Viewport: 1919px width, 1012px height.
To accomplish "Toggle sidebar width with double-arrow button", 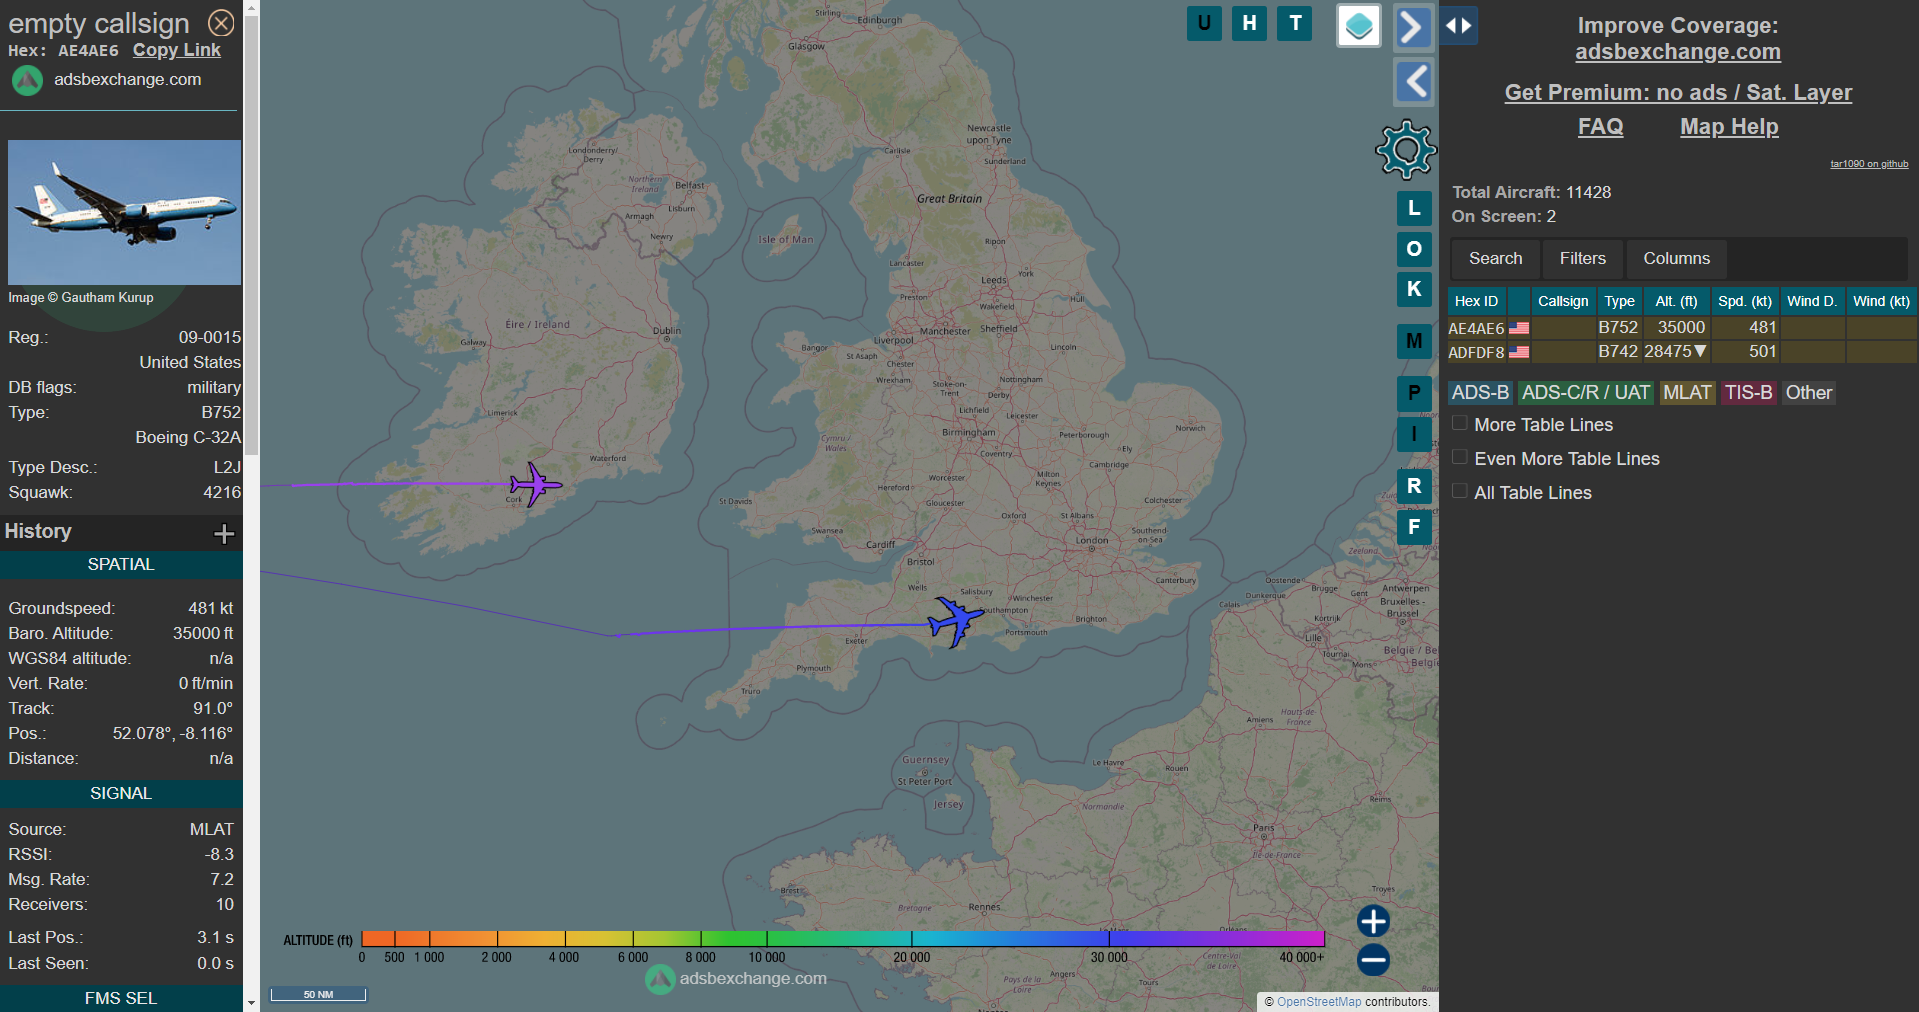I will pos(1459,26).
